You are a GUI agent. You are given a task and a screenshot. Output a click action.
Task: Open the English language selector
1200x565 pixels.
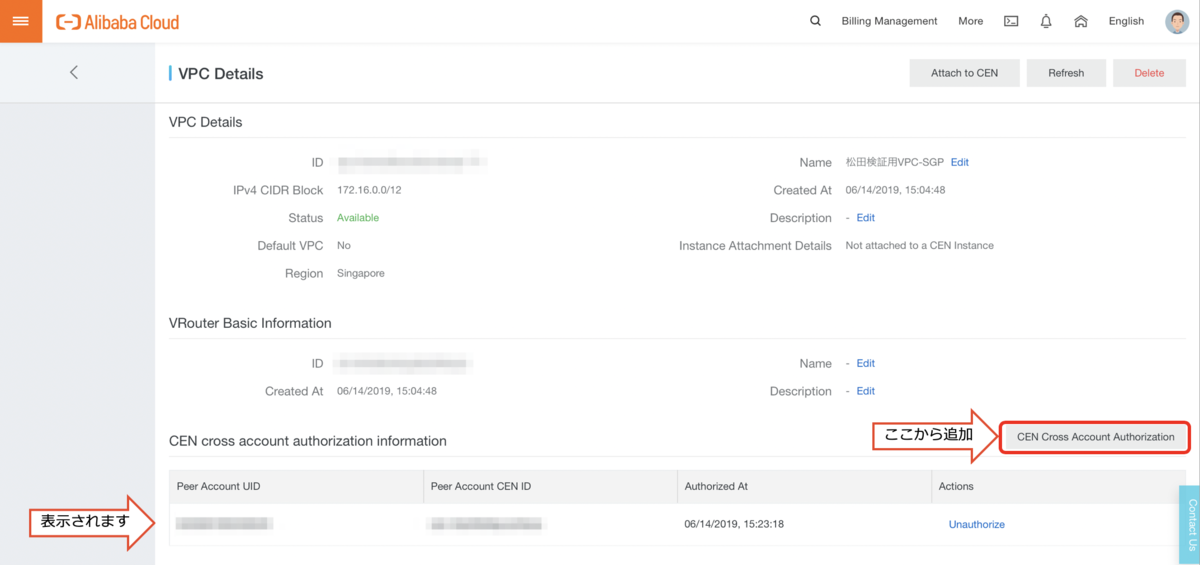[1126, 21]
